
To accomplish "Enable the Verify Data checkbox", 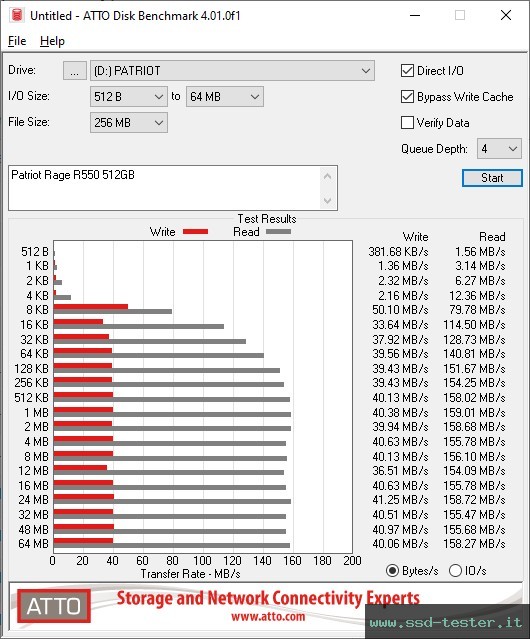I will pos(407,123).
